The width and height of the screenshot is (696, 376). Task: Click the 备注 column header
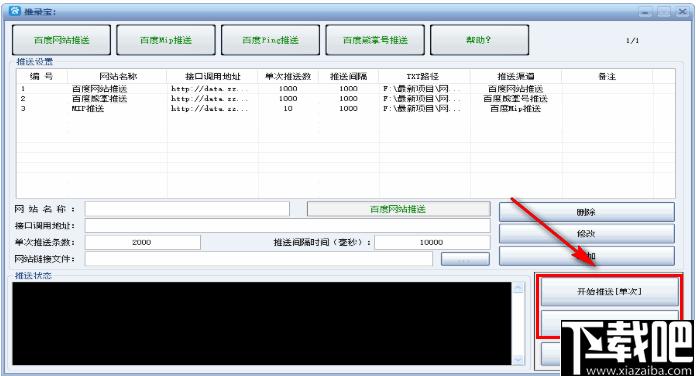pos(607,76)
